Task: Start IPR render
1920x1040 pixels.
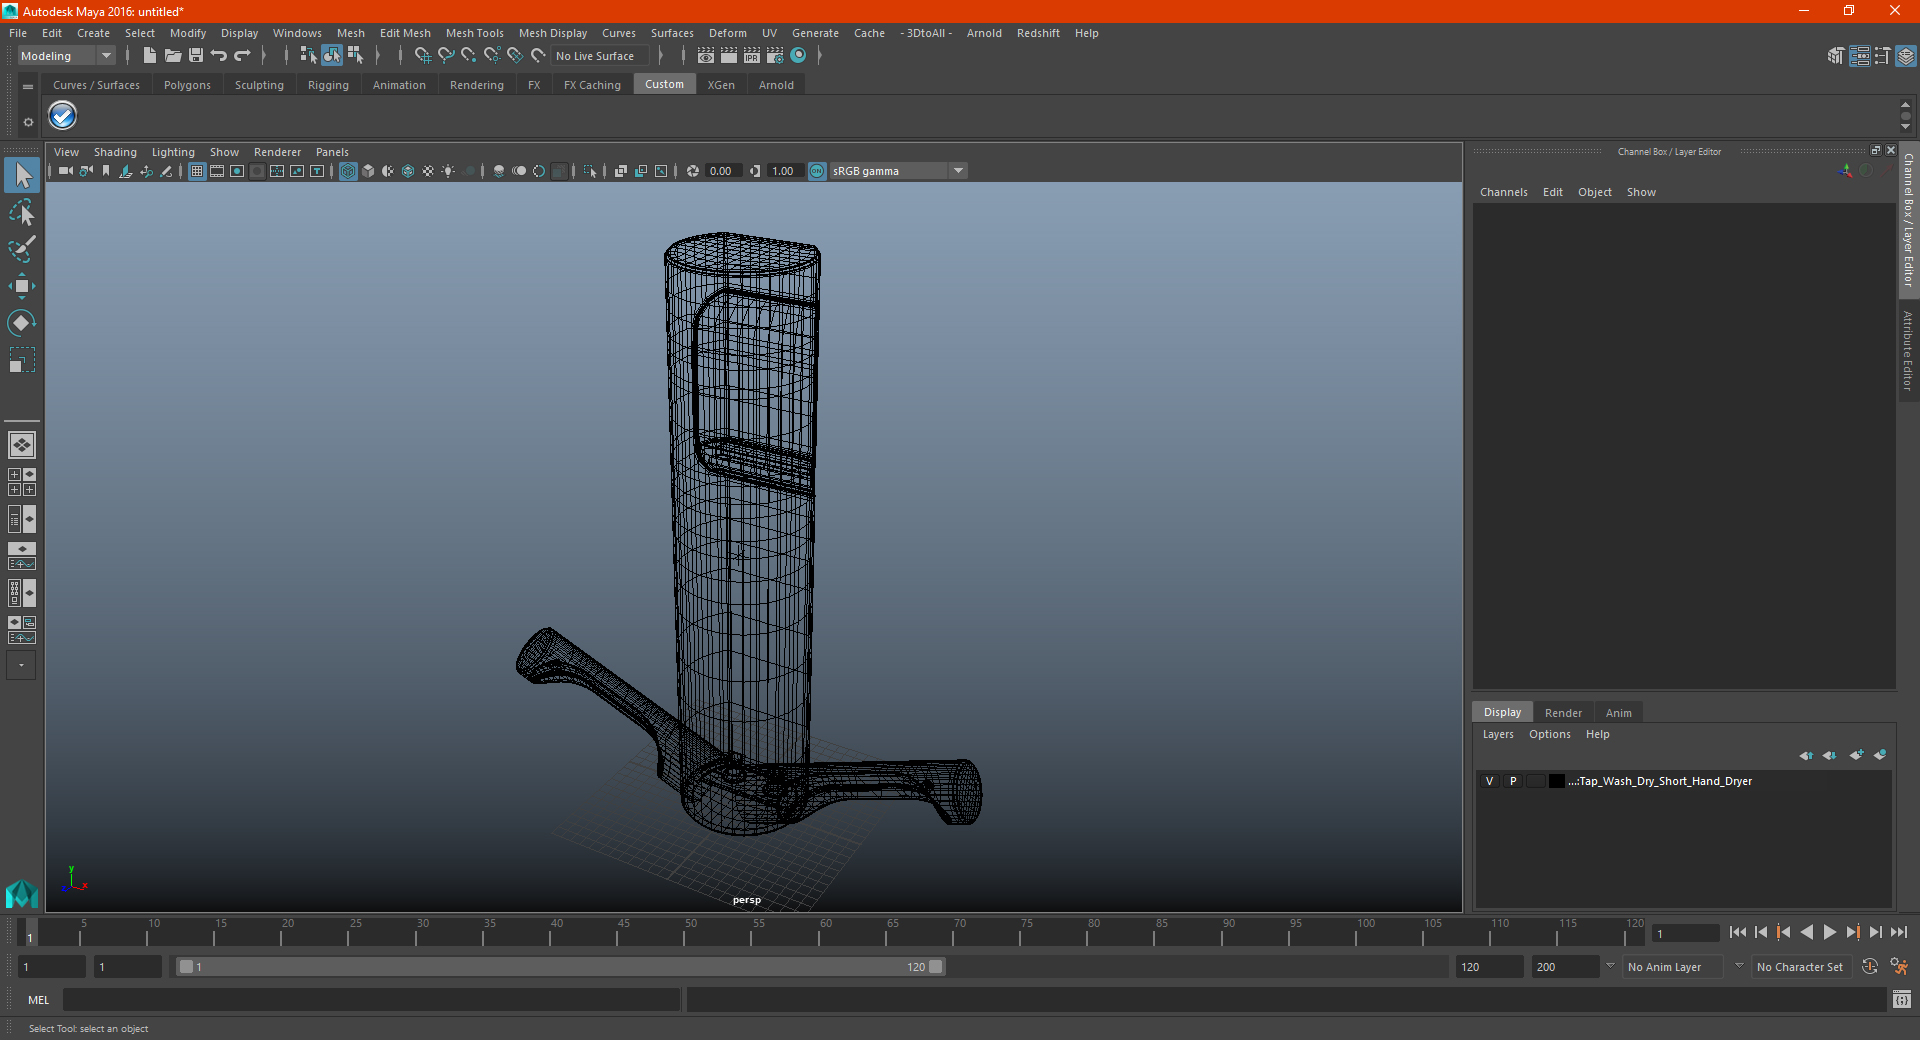Action: click(752, 56)
